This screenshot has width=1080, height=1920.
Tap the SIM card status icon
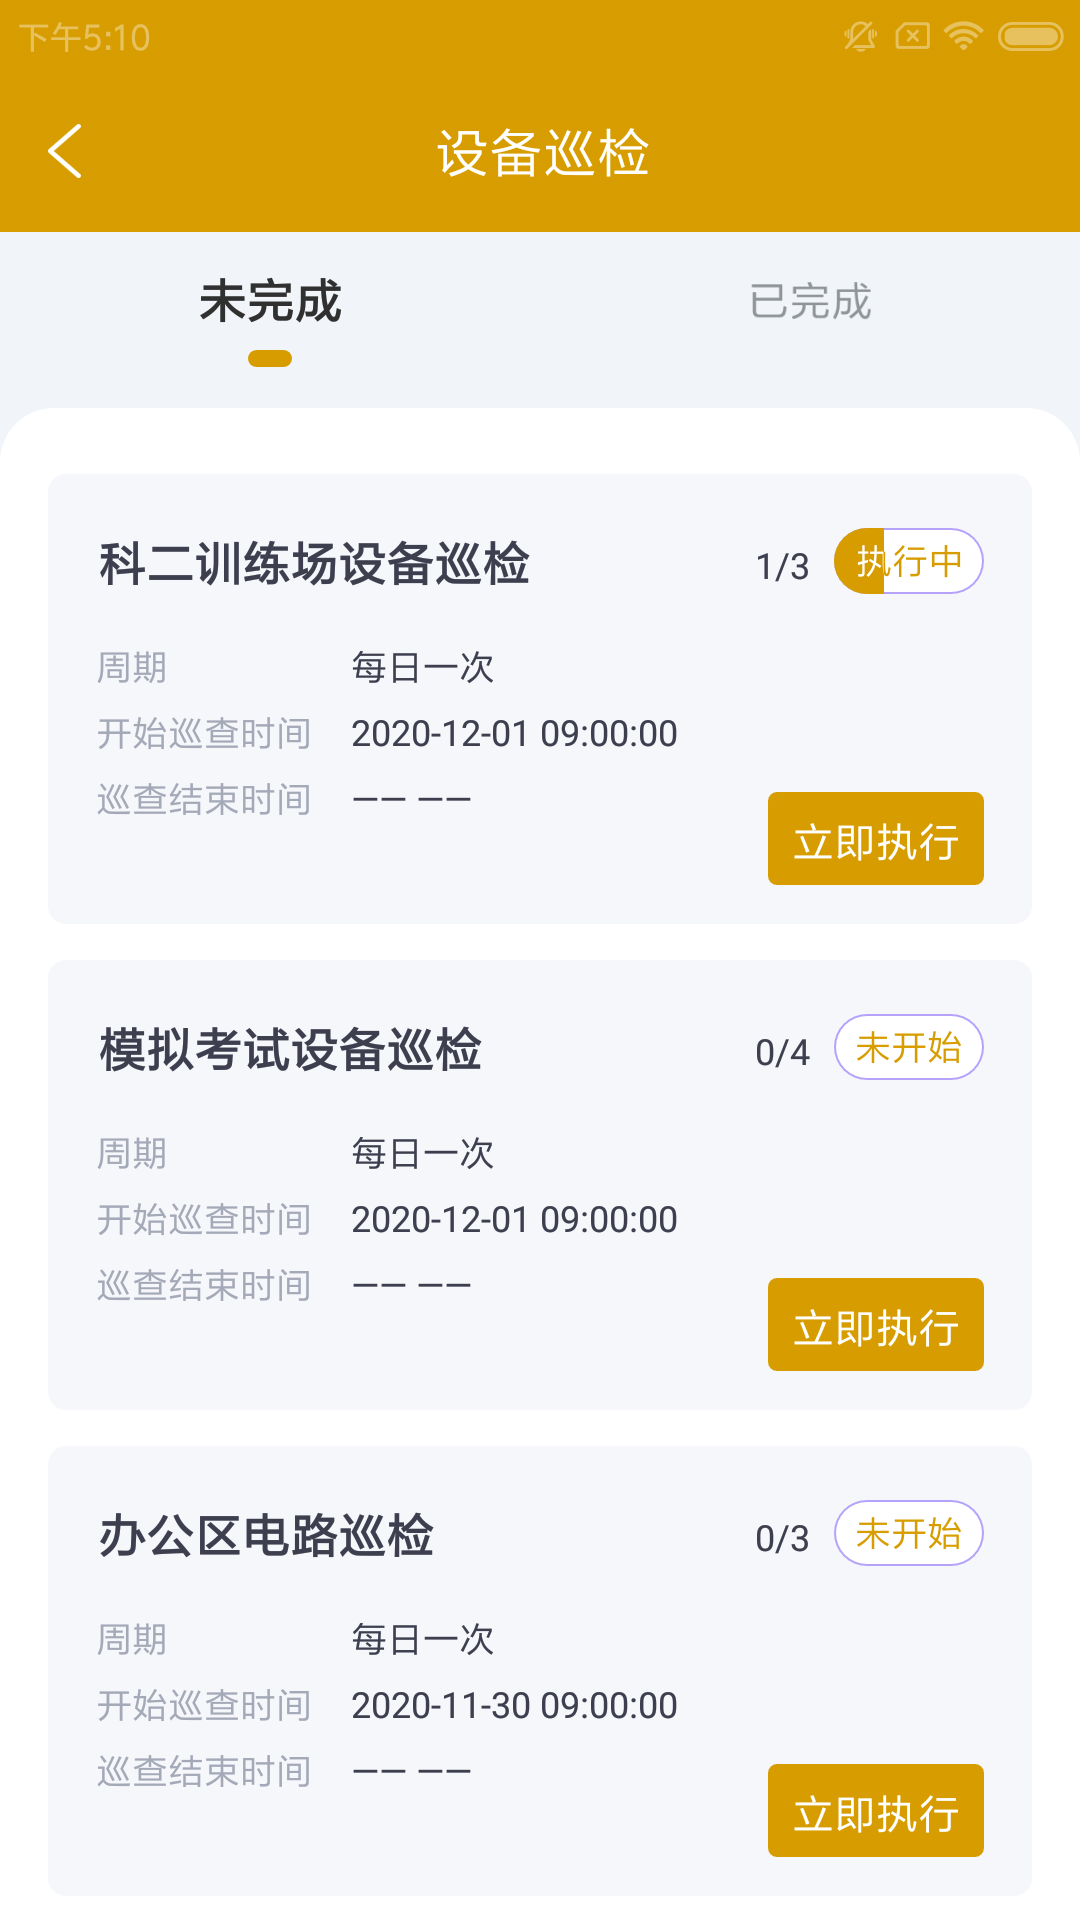pos(912,37)
